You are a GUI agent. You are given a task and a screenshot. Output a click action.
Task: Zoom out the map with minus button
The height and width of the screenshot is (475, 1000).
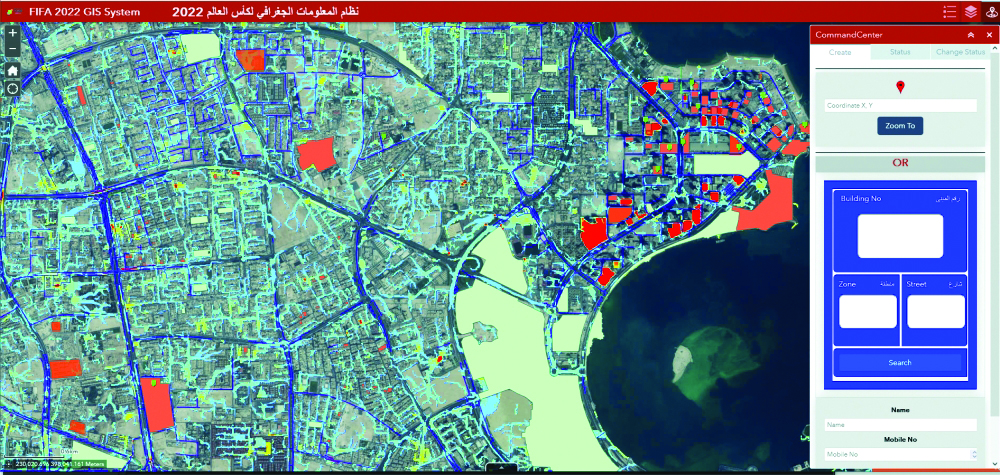[x=13, y=48]
